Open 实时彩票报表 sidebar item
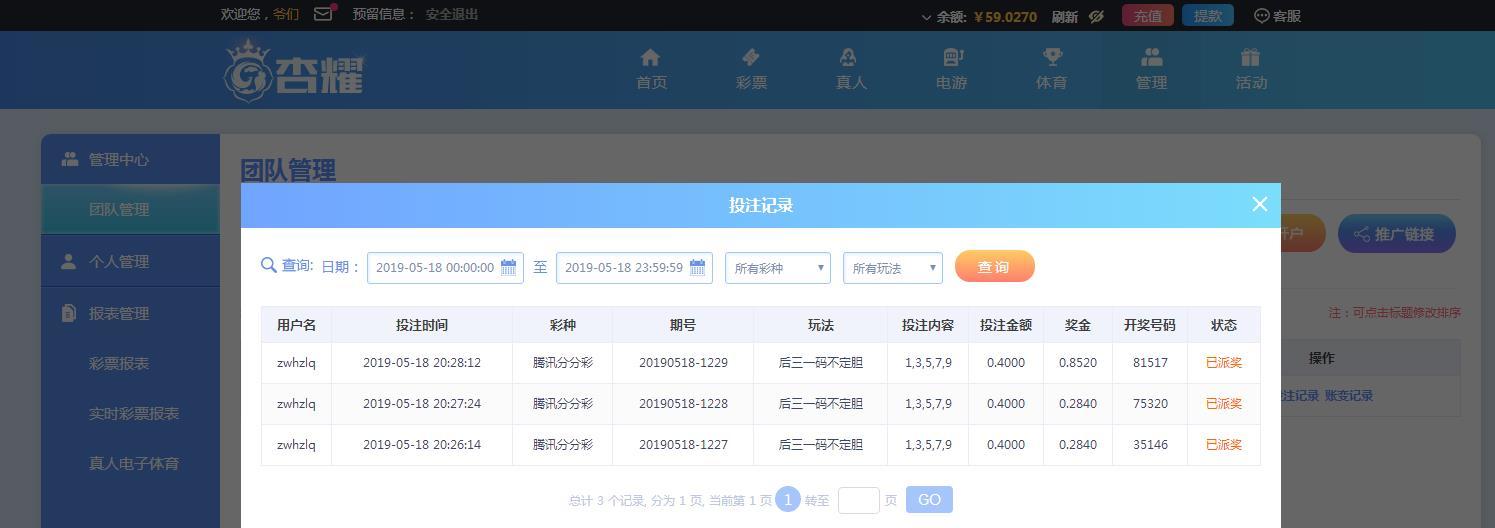Image resolution: width=1495 pixels, height=528 pixels. (134, 413)
